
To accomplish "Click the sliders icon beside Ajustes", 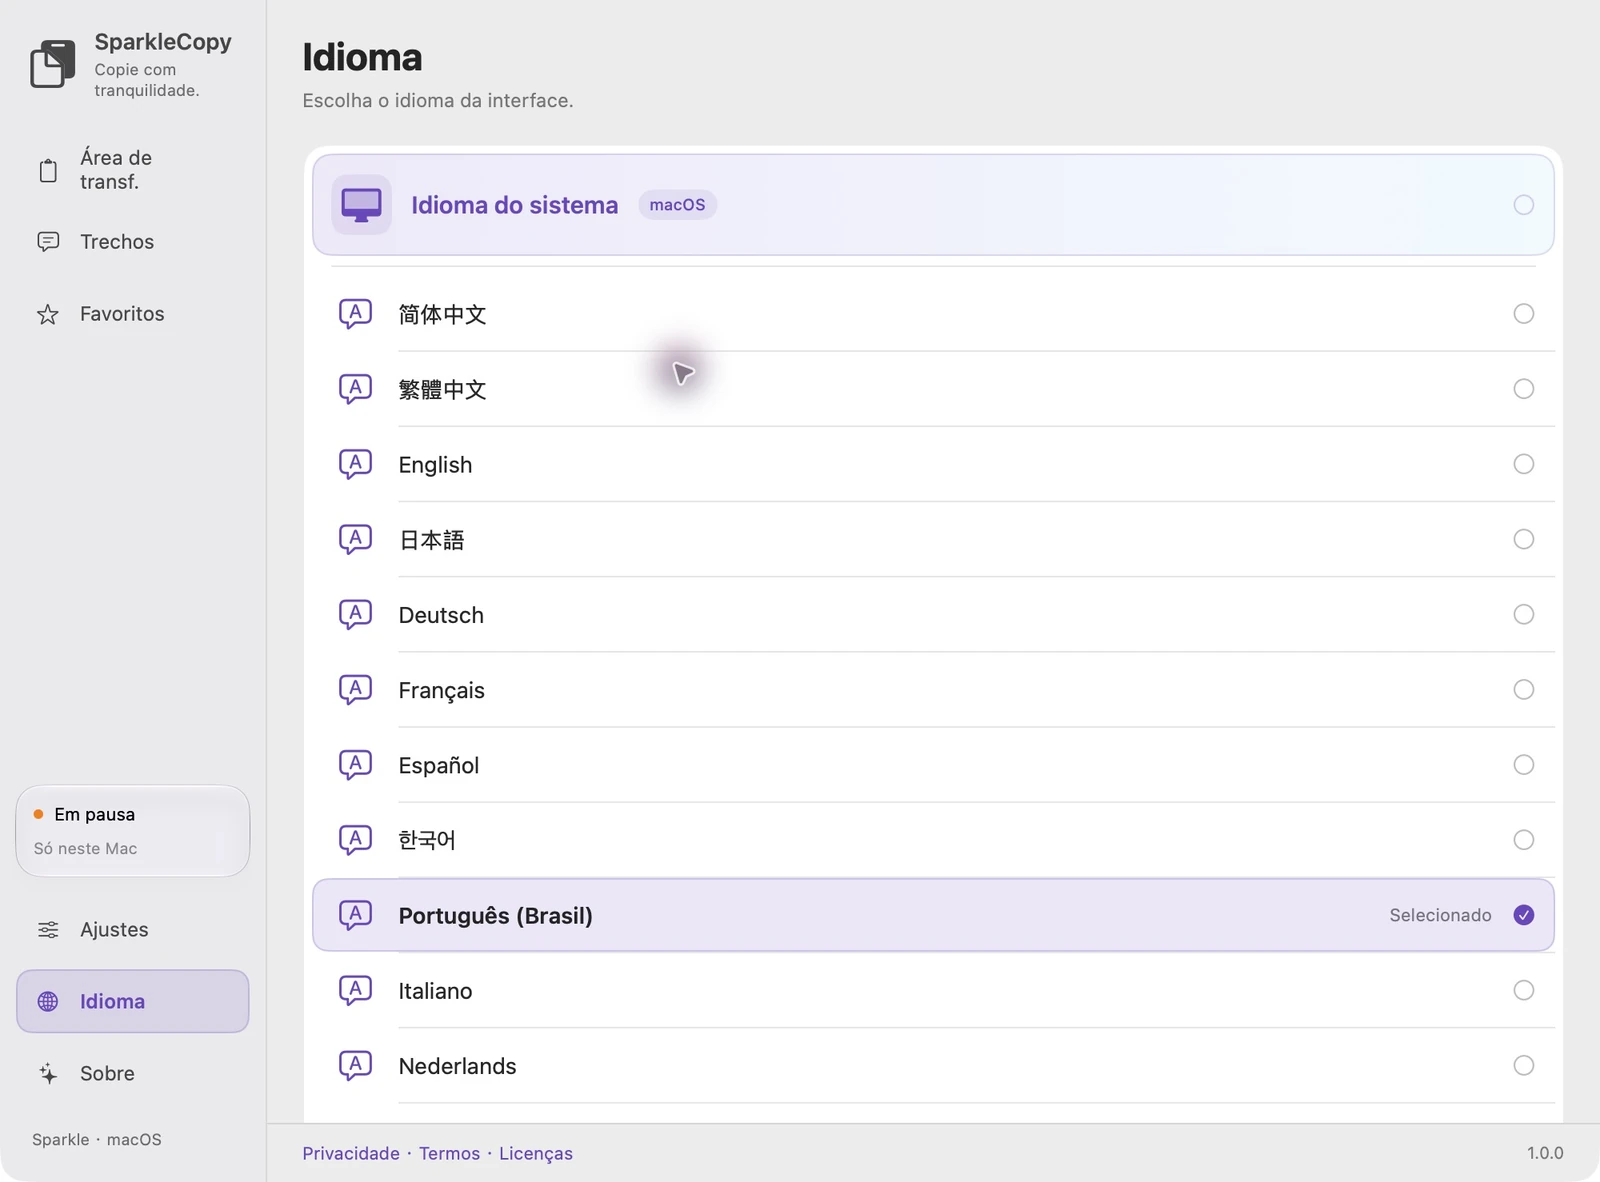I will click(48, 930).
